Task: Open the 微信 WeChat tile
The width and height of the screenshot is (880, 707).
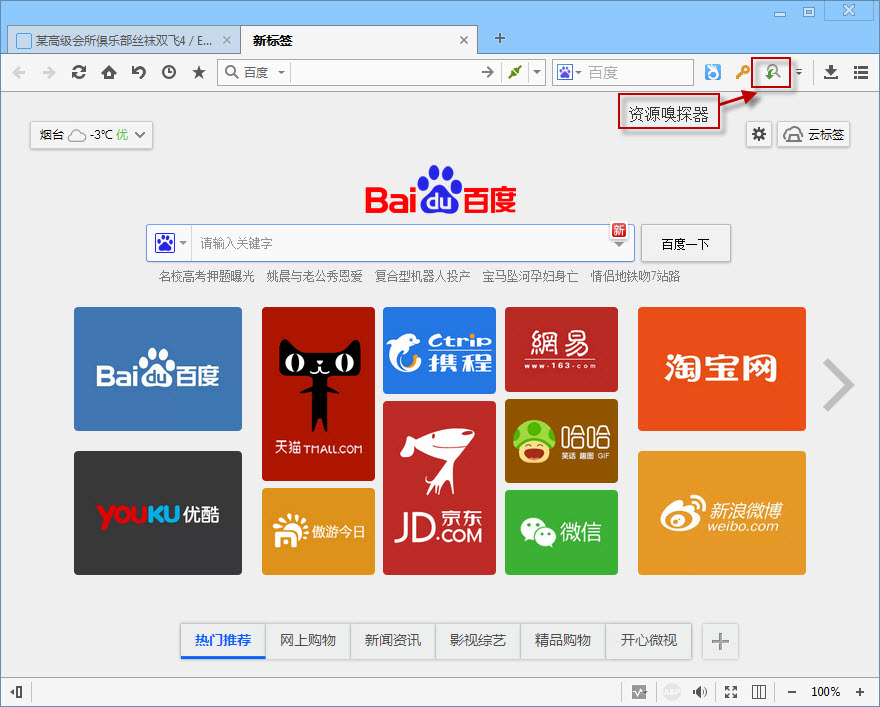Action: [x=561, y=532]
